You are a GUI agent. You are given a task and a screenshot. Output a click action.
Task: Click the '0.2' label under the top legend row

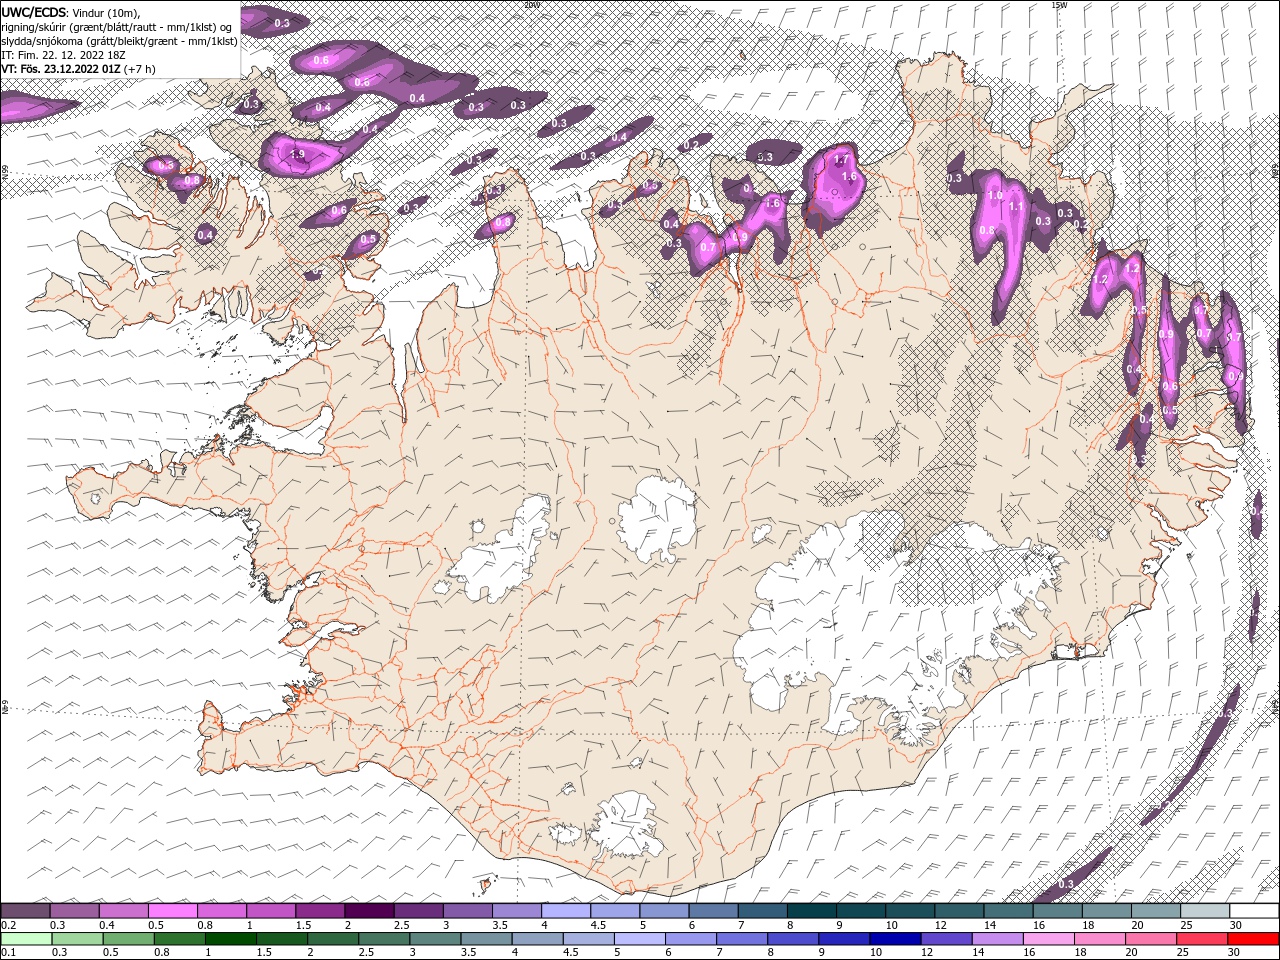click(9, 925)
